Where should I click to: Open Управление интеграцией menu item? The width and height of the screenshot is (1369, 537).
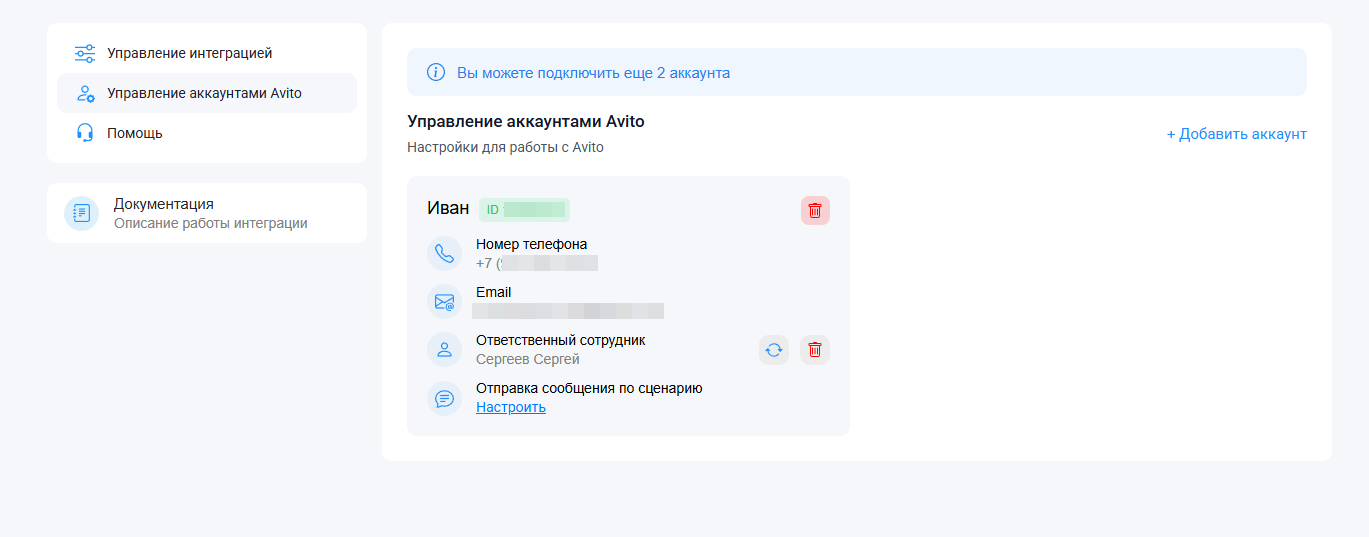coord(189,53)
